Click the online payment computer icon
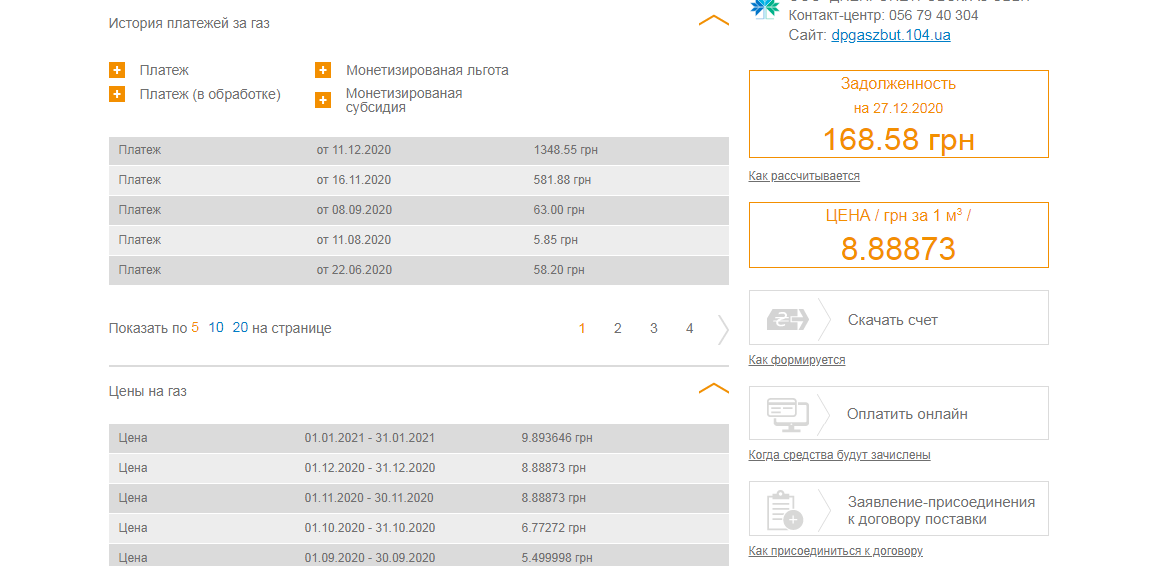The width and height of the screenshot is (1167, 566). (787, 414)
